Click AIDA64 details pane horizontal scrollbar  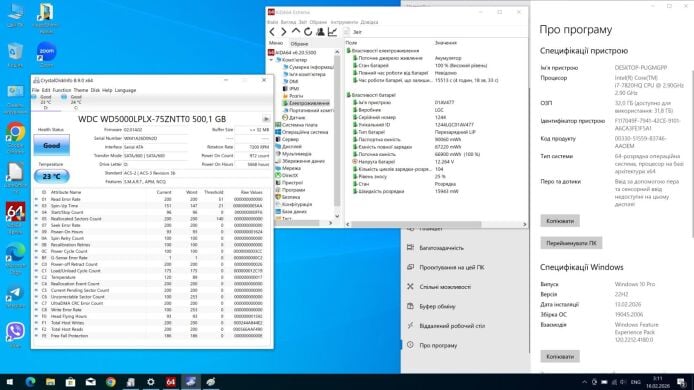click(x=436, y=224)
